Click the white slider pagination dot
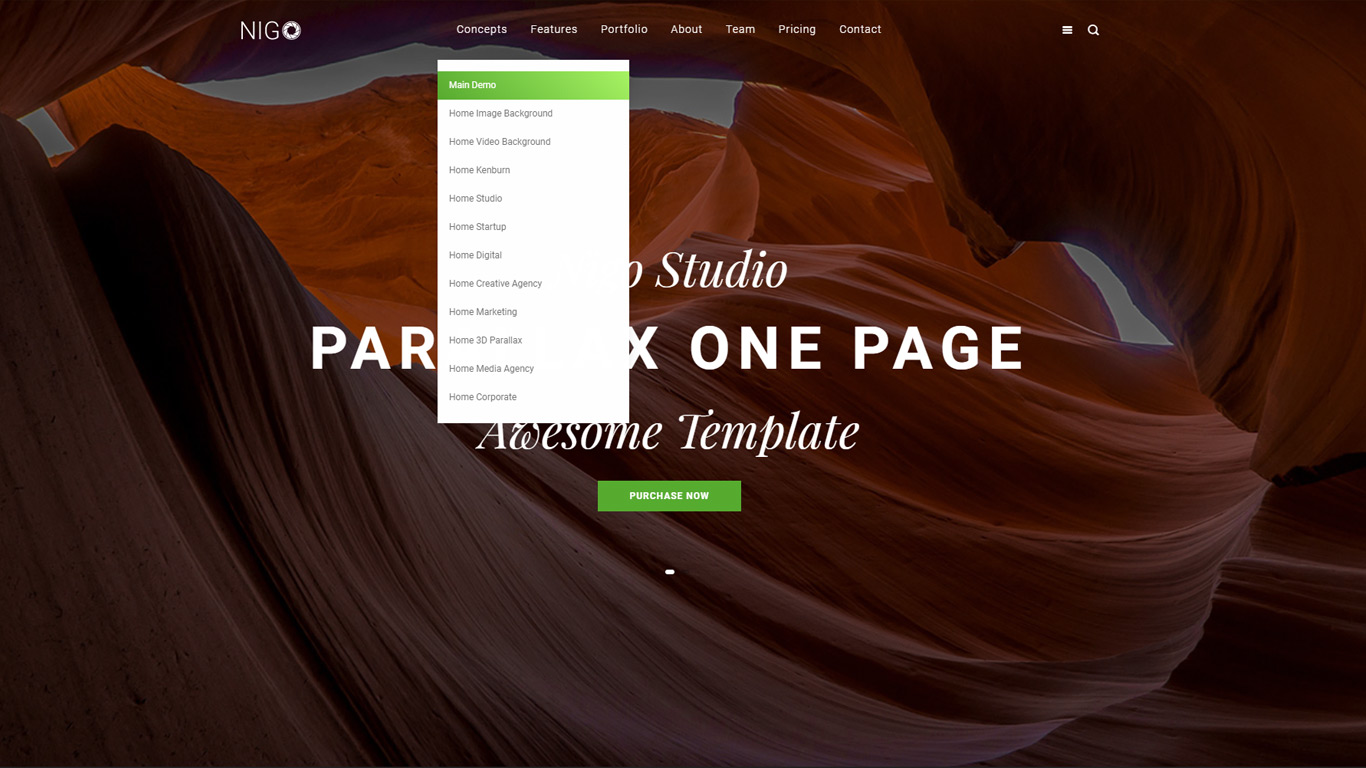The height and width of the screenshot is (768, 1366). coord(670,572)
